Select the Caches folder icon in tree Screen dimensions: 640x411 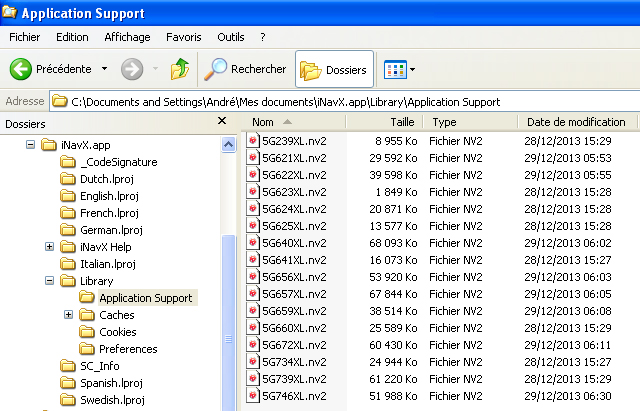(x=87, y=315)
